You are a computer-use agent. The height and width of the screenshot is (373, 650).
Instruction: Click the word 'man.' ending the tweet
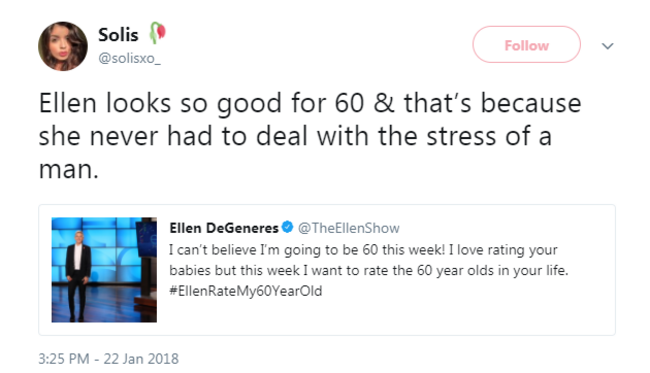(x=69, y=170)
